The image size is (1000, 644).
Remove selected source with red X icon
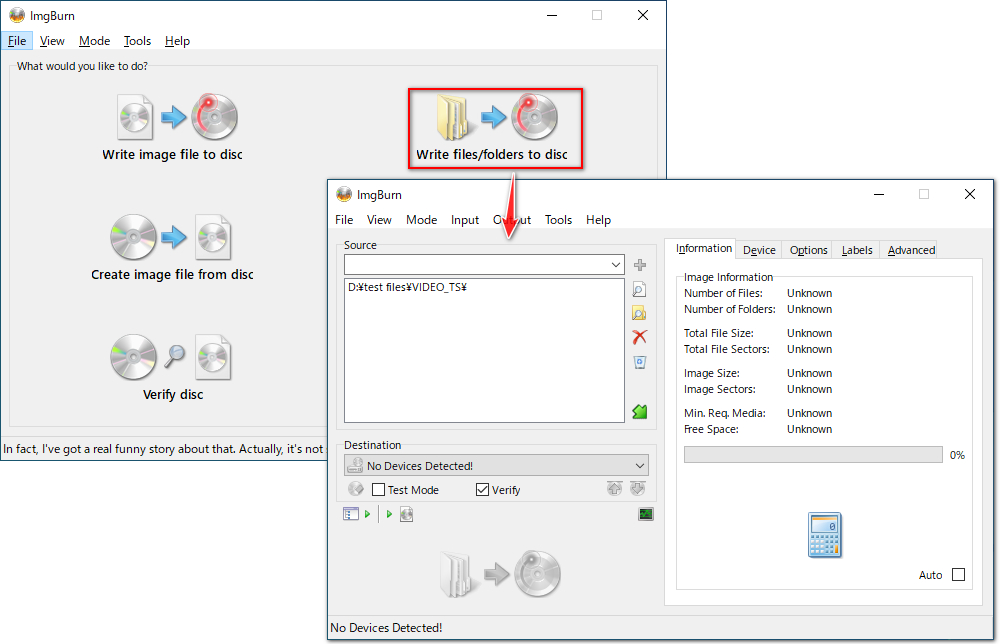pyautogui.click(x=640, y=337)
